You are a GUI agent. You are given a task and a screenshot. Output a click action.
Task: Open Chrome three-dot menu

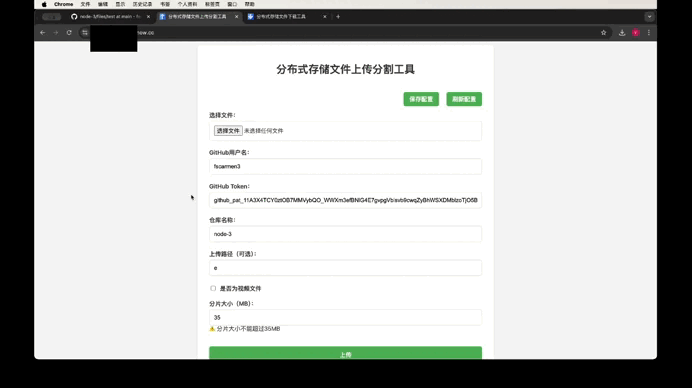(649, 33)
